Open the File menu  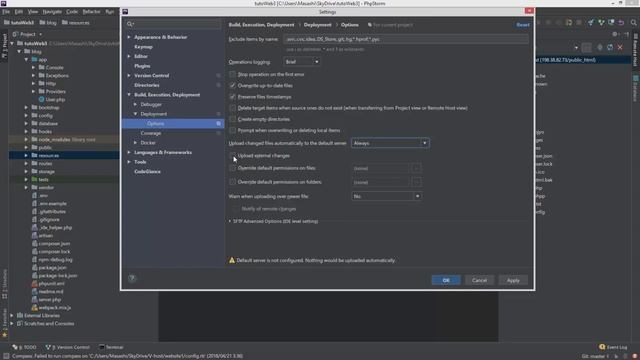(6, 12)
